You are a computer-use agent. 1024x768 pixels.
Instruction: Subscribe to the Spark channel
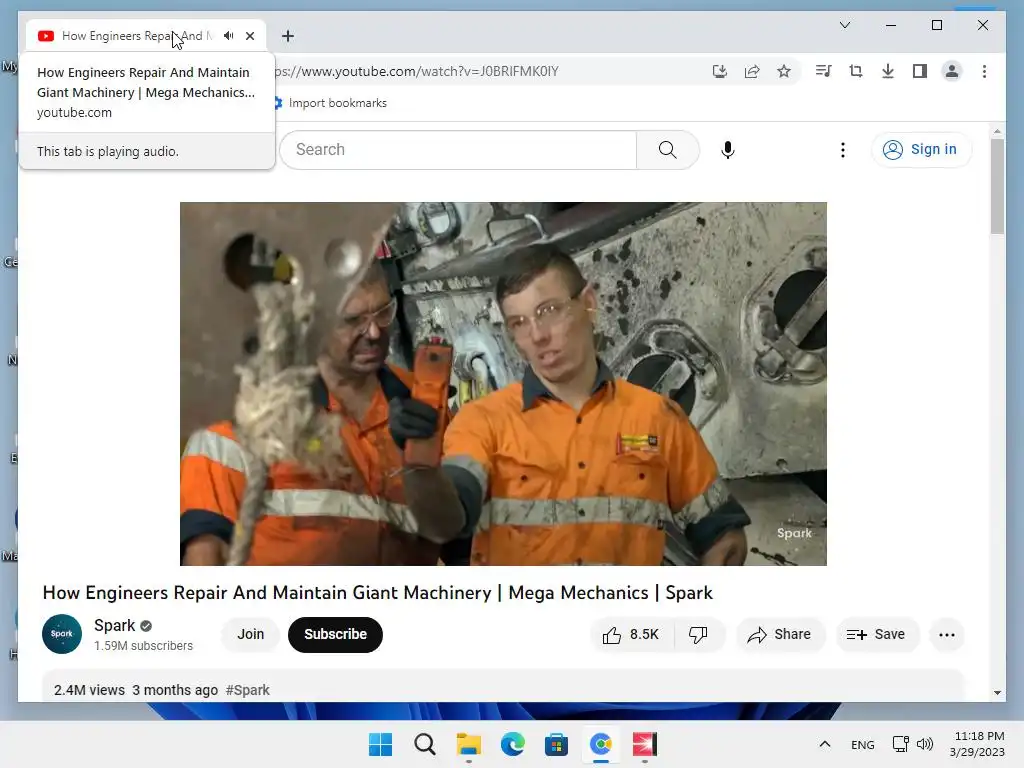[x=335, y=634]
